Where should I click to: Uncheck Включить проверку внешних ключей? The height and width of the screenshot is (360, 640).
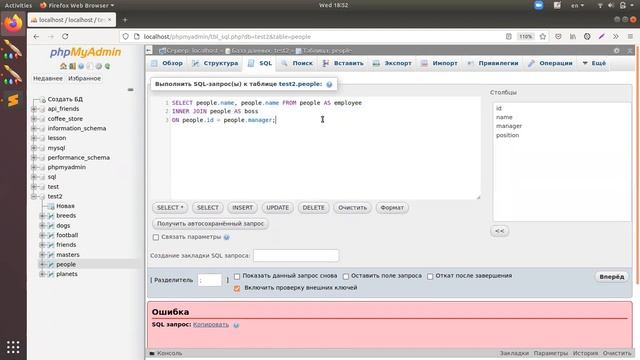pyautogui.click(x=237, y=288)
